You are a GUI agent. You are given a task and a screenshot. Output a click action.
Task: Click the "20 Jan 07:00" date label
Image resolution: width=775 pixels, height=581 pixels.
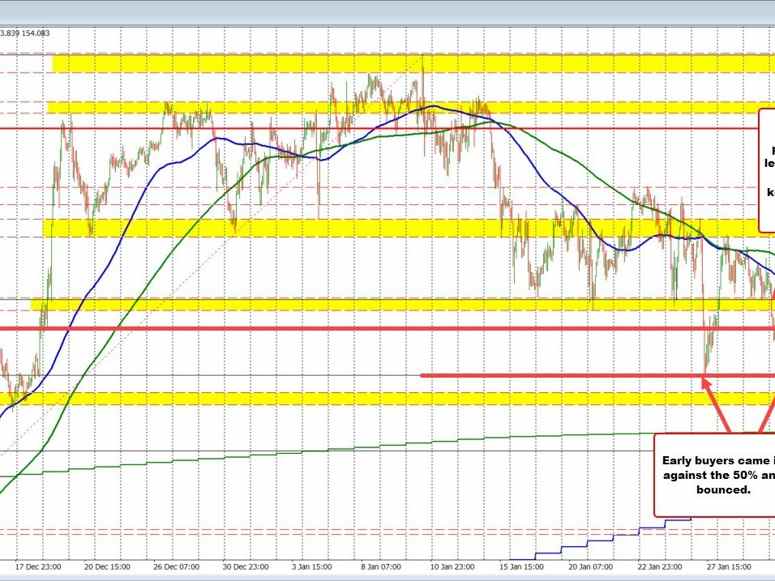click(591, 566)
